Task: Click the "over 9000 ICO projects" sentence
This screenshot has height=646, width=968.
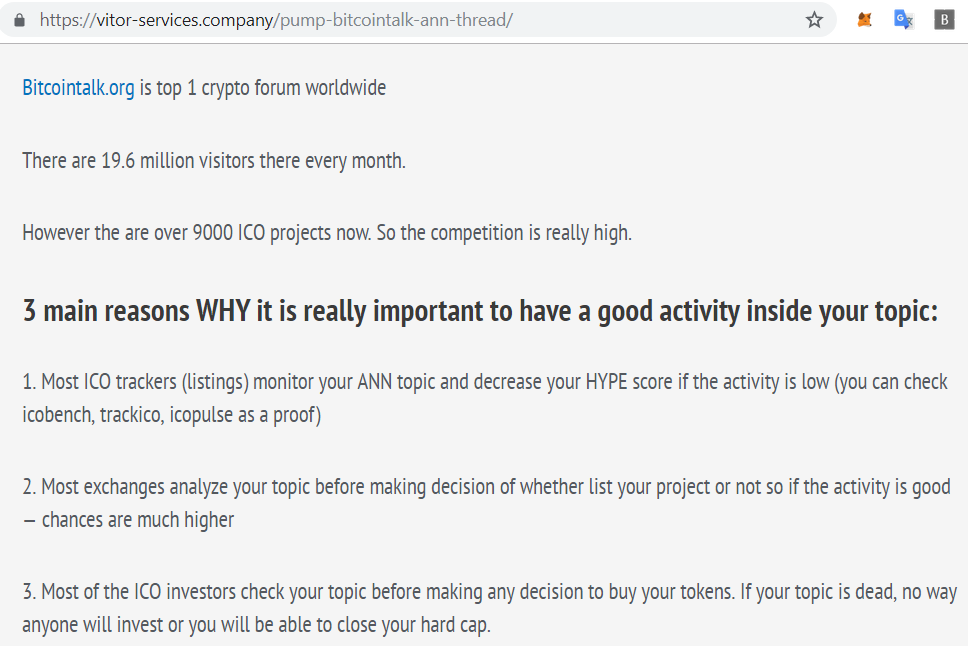Action: coord(327,233)
